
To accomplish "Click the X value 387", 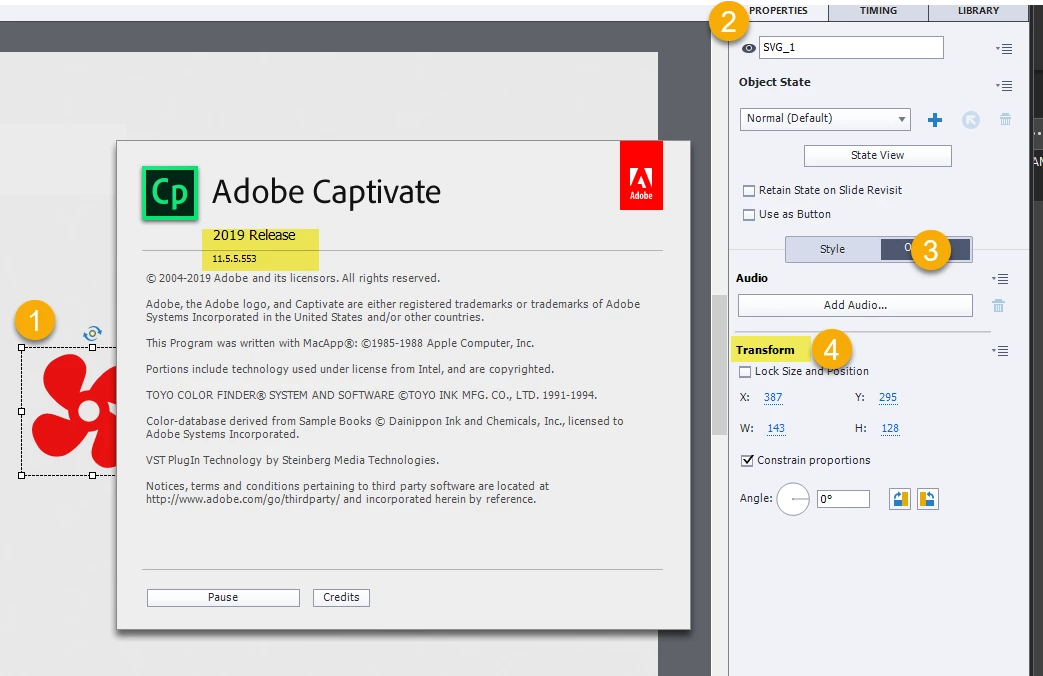I will click(x=773, y=398).
